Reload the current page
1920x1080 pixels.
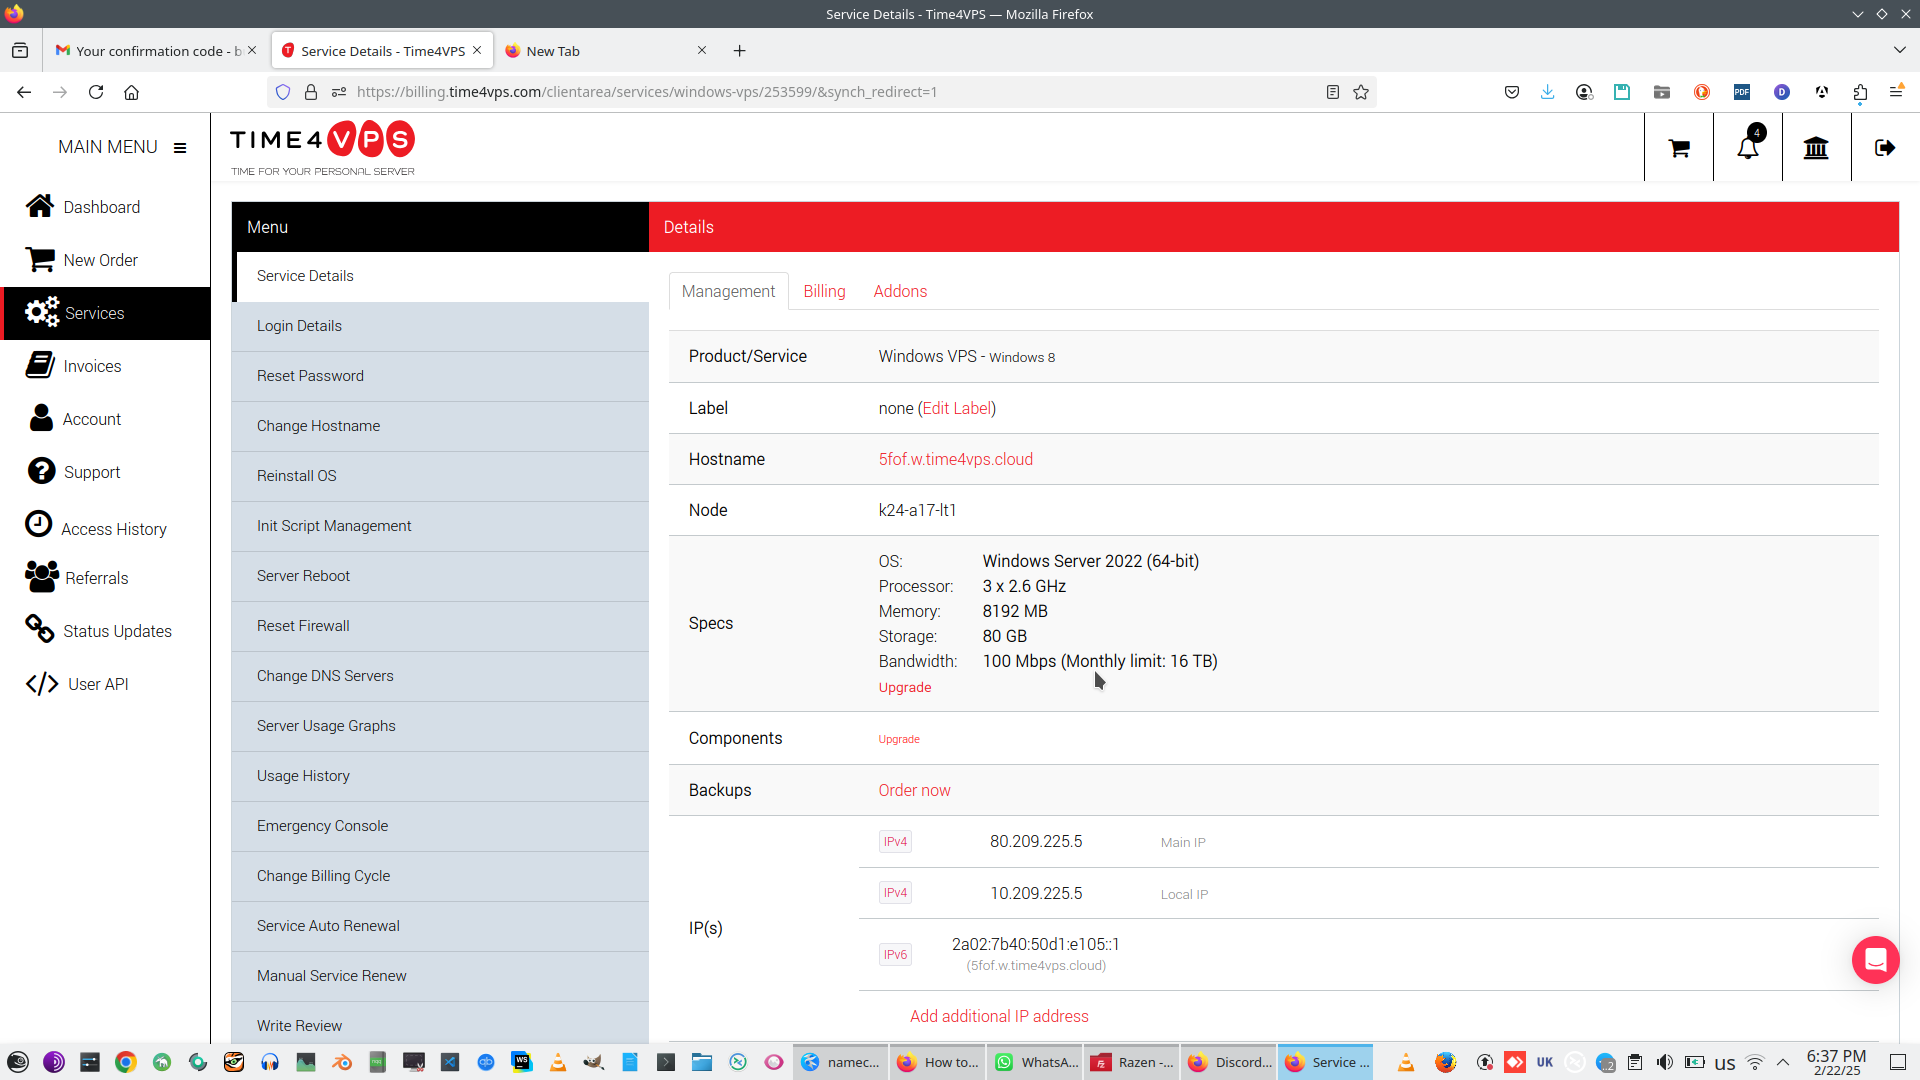coord(96,92)
